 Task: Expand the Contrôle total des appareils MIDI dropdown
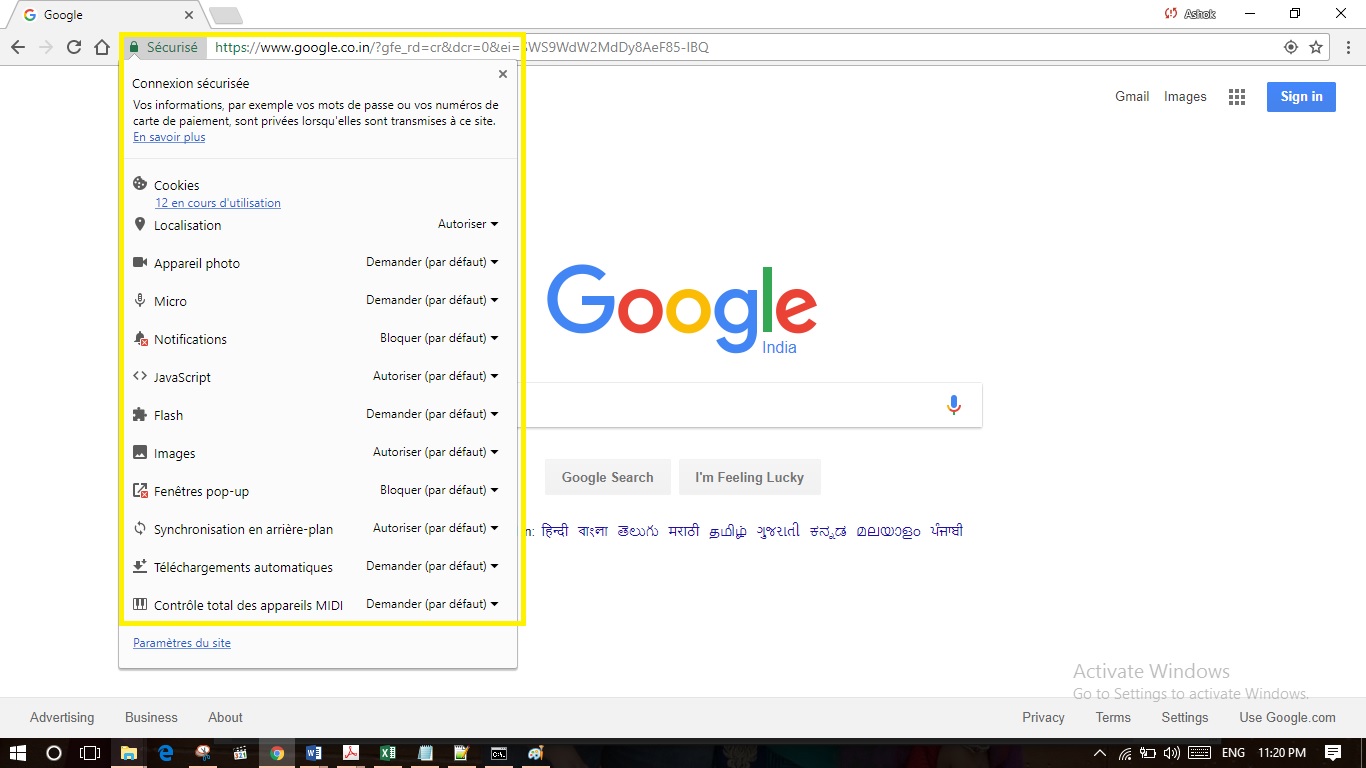point(432,604)
